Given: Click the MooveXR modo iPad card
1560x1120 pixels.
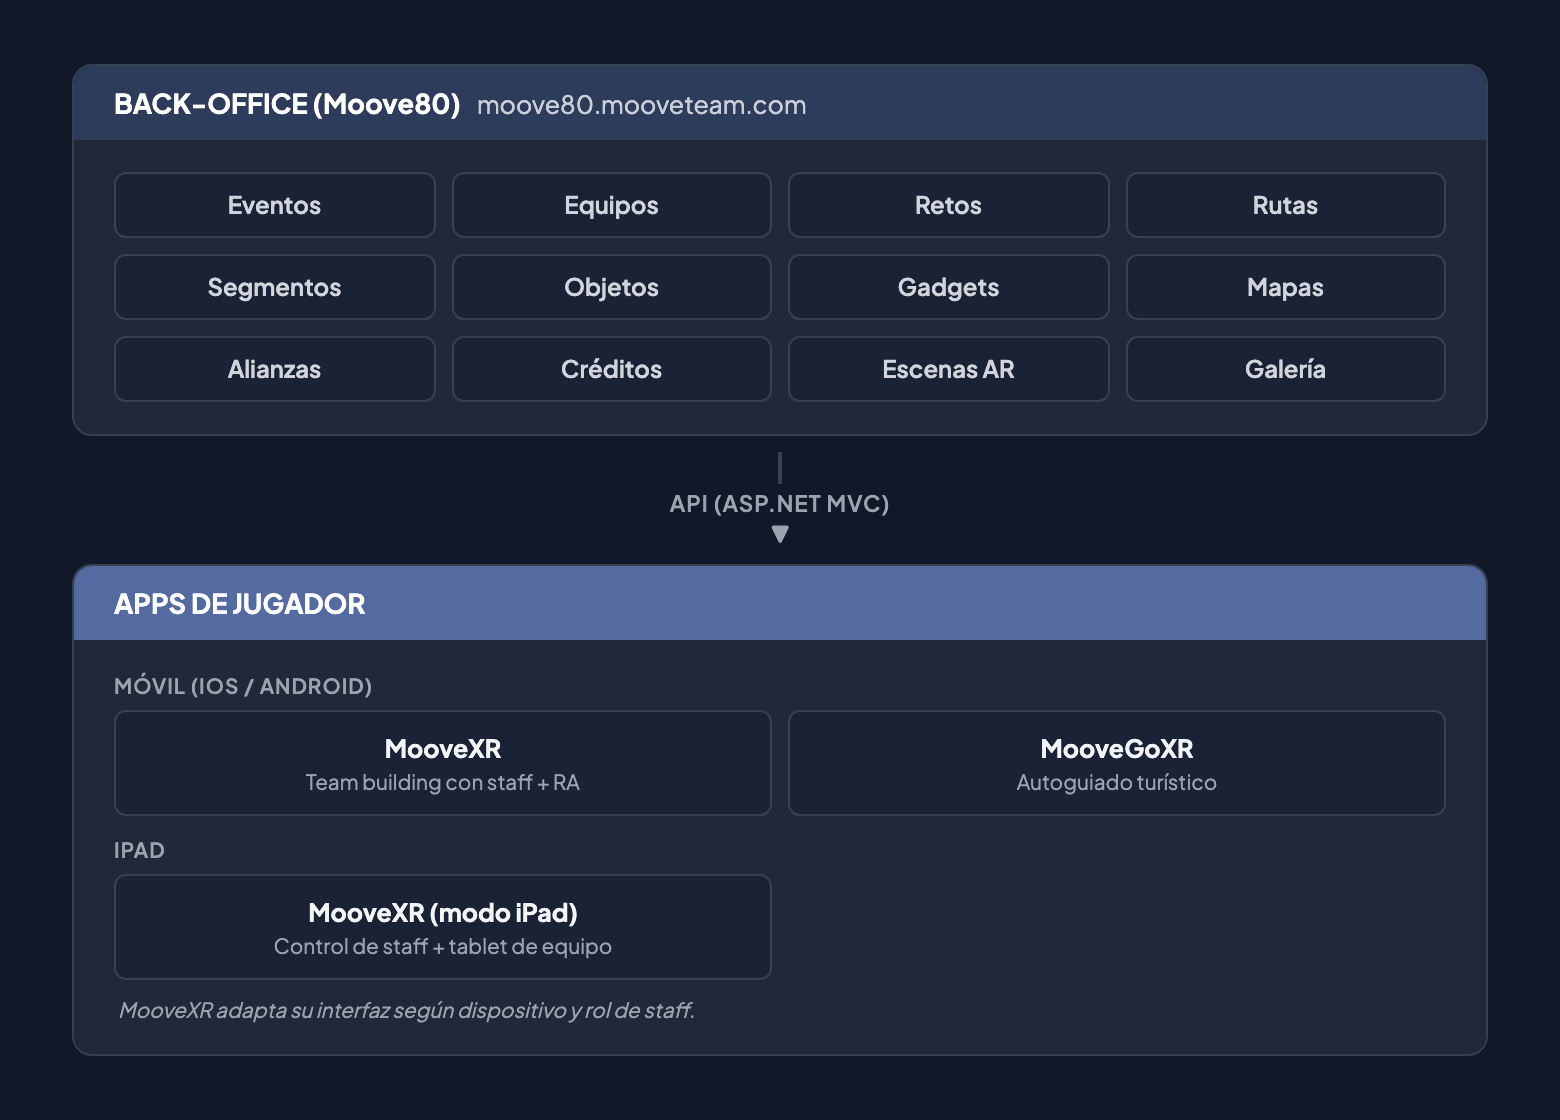Looking at the screenshot, I should pyautogui.click(x=442, y=927).
